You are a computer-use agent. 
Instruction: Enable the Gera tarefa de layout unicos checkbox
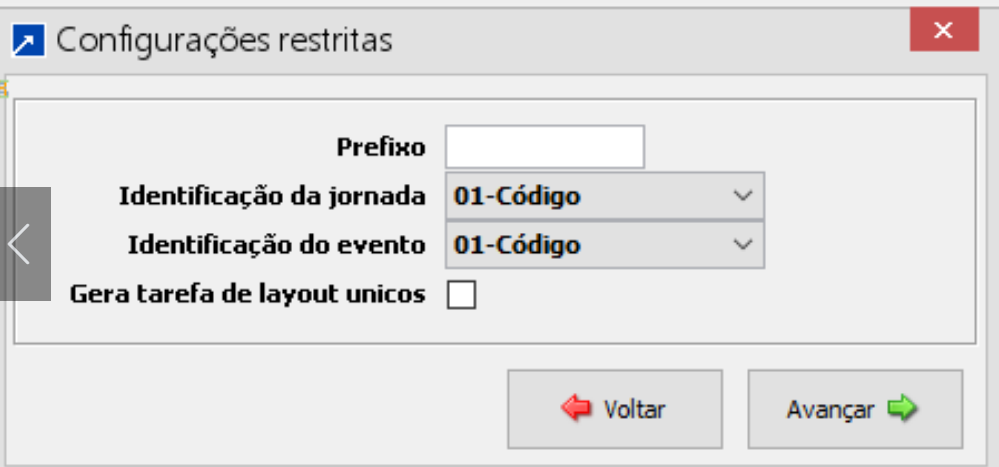click(x=461, y=295)
